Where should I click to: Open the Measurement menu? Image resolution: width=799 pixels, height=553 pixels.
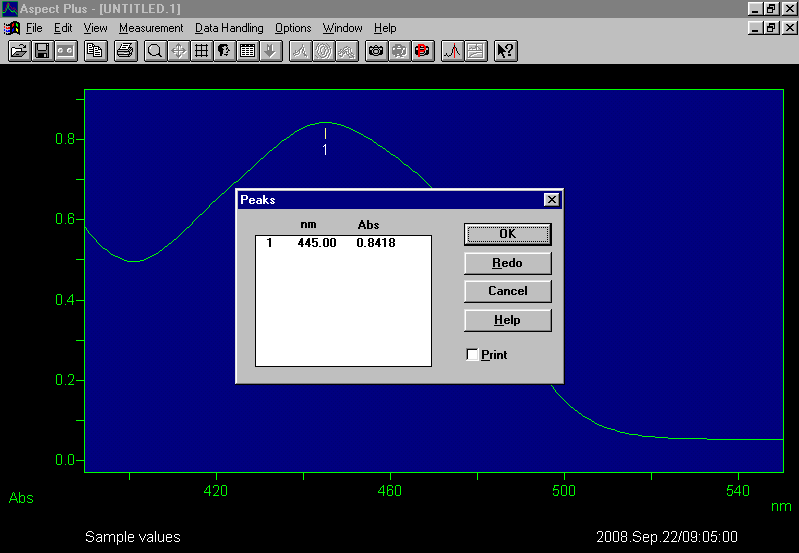click(151, 28)
